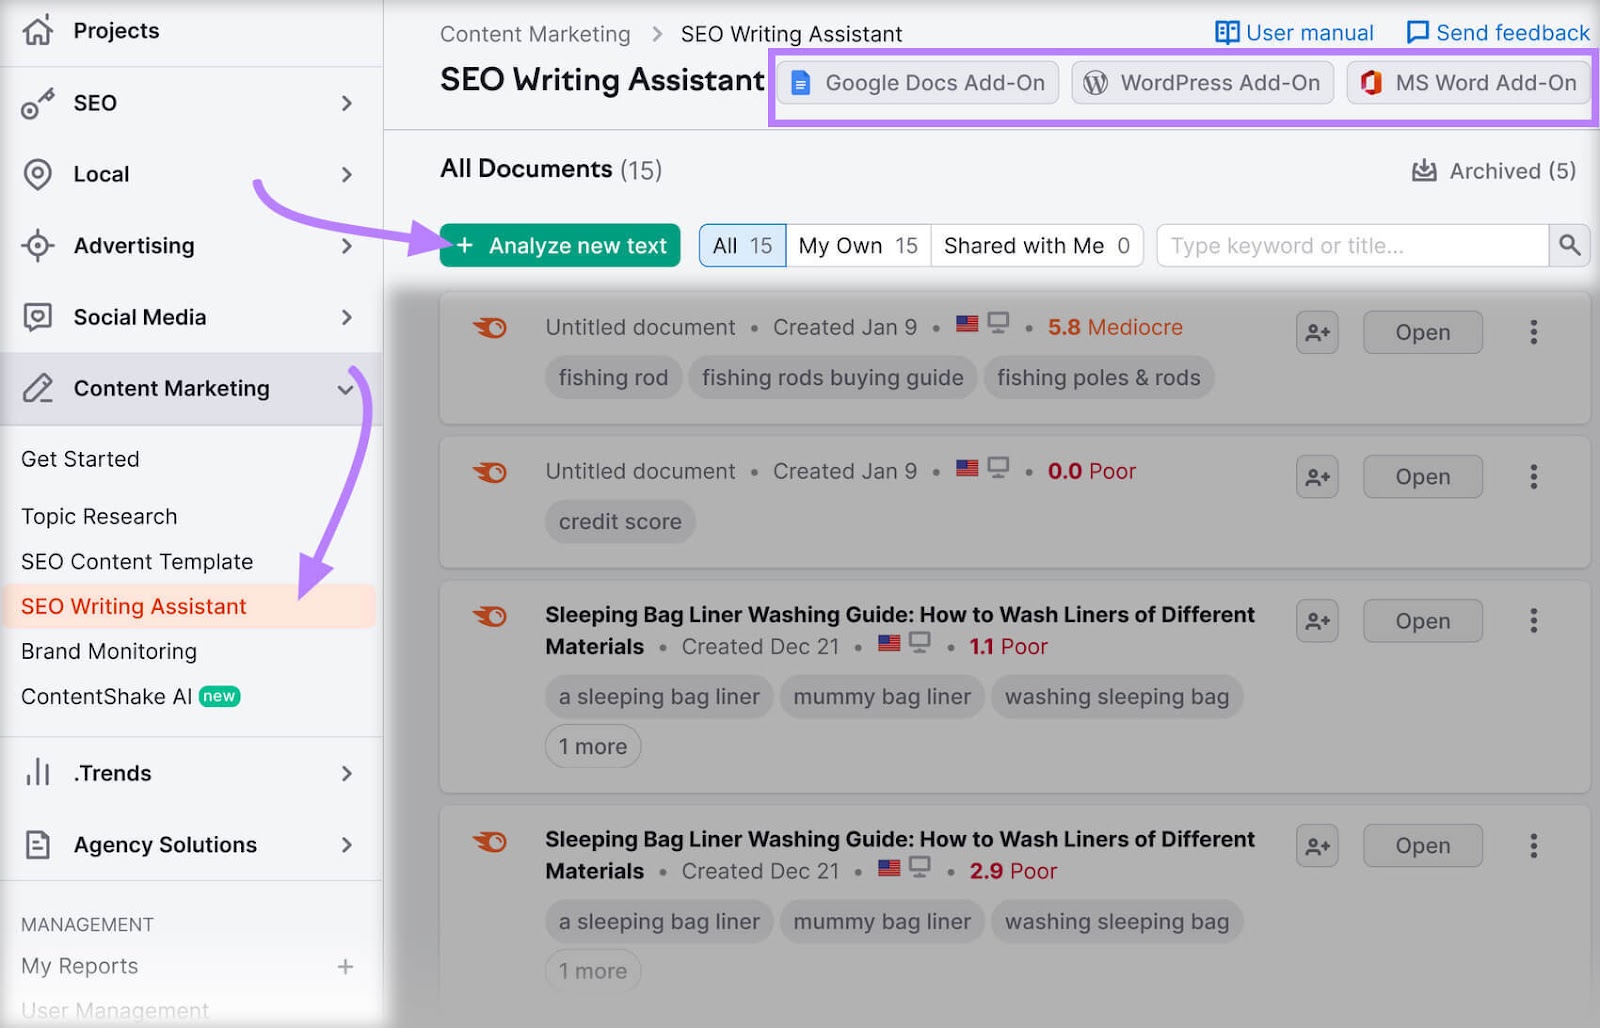Collapse the Content Marketing section

[347, 389]
